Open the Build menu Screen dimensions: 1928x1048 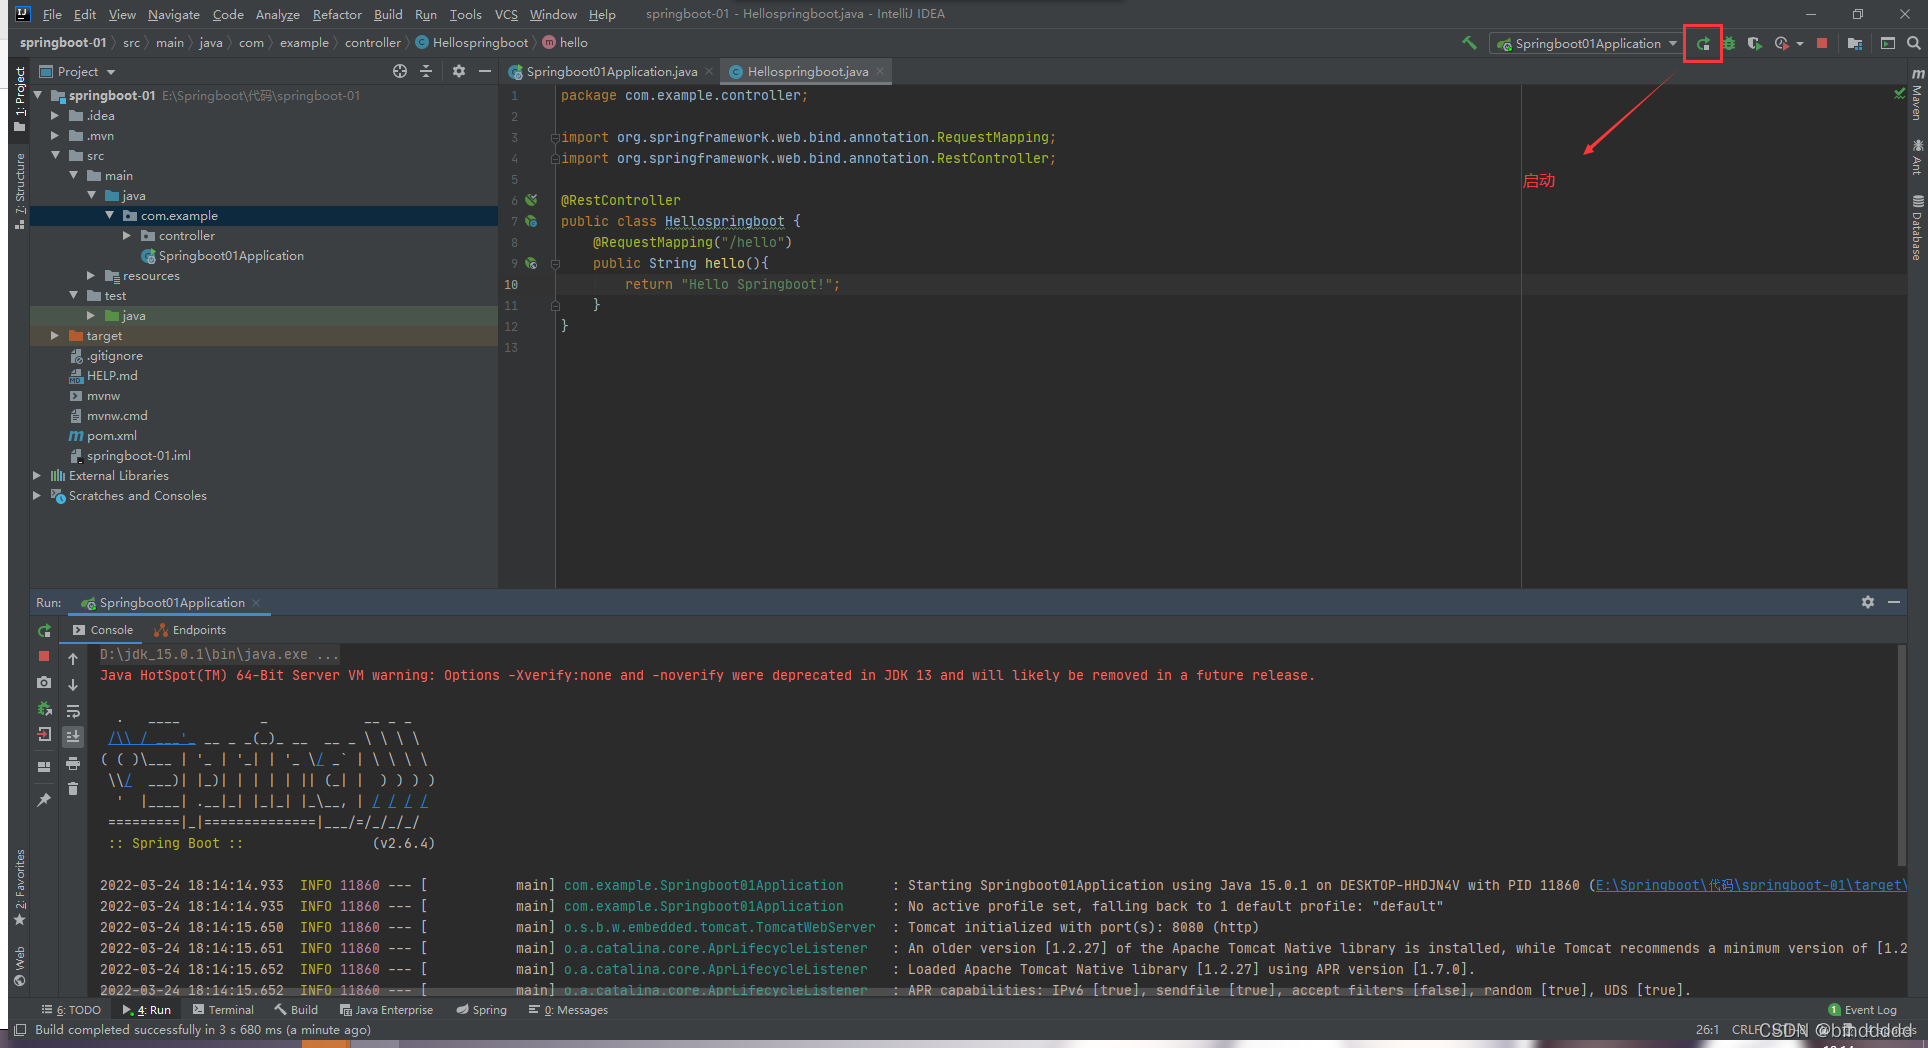(388, 14)
